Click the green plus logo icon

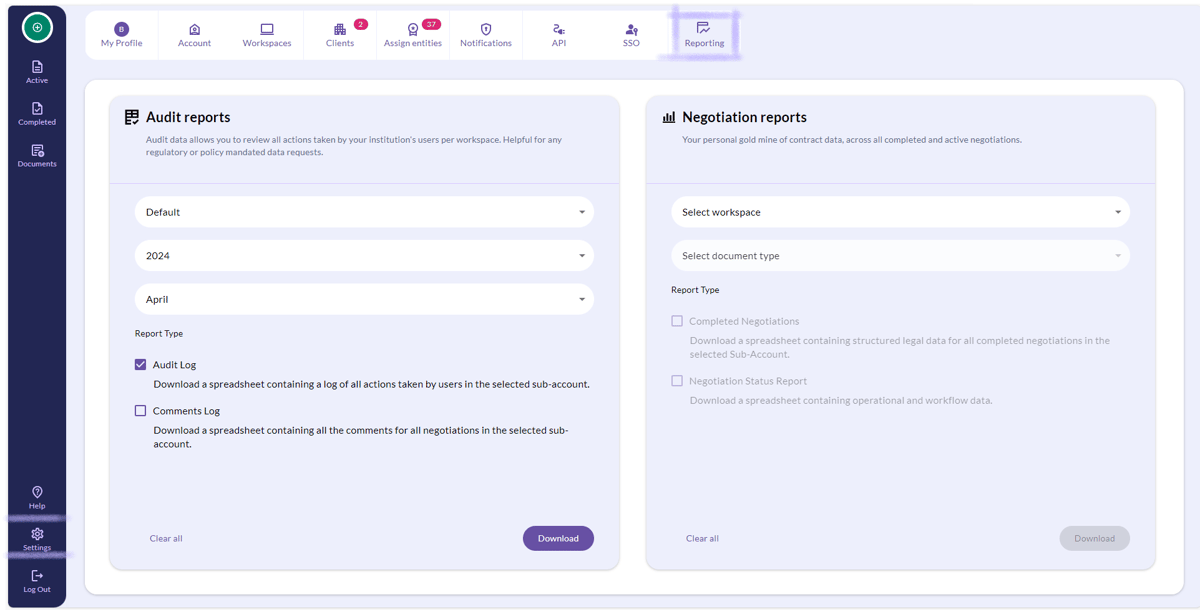click(37, 28)
